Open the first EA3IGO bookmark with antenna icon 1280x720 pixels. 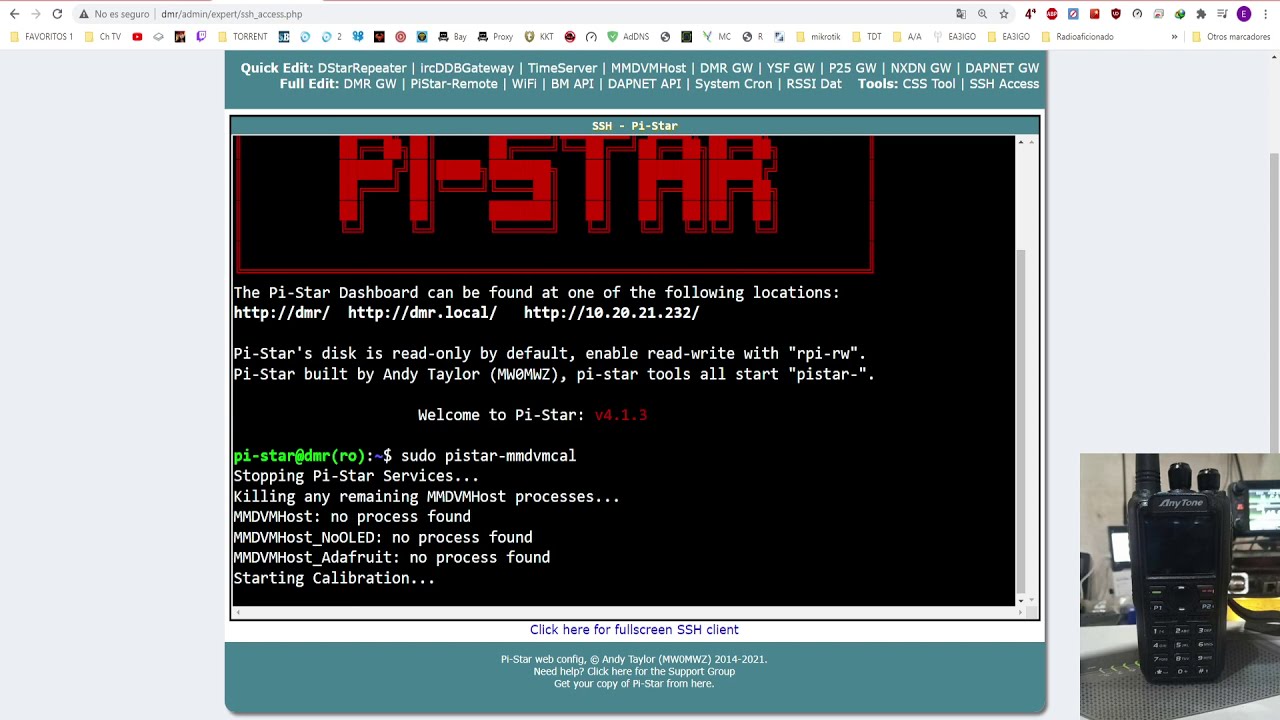click(954, 37)
